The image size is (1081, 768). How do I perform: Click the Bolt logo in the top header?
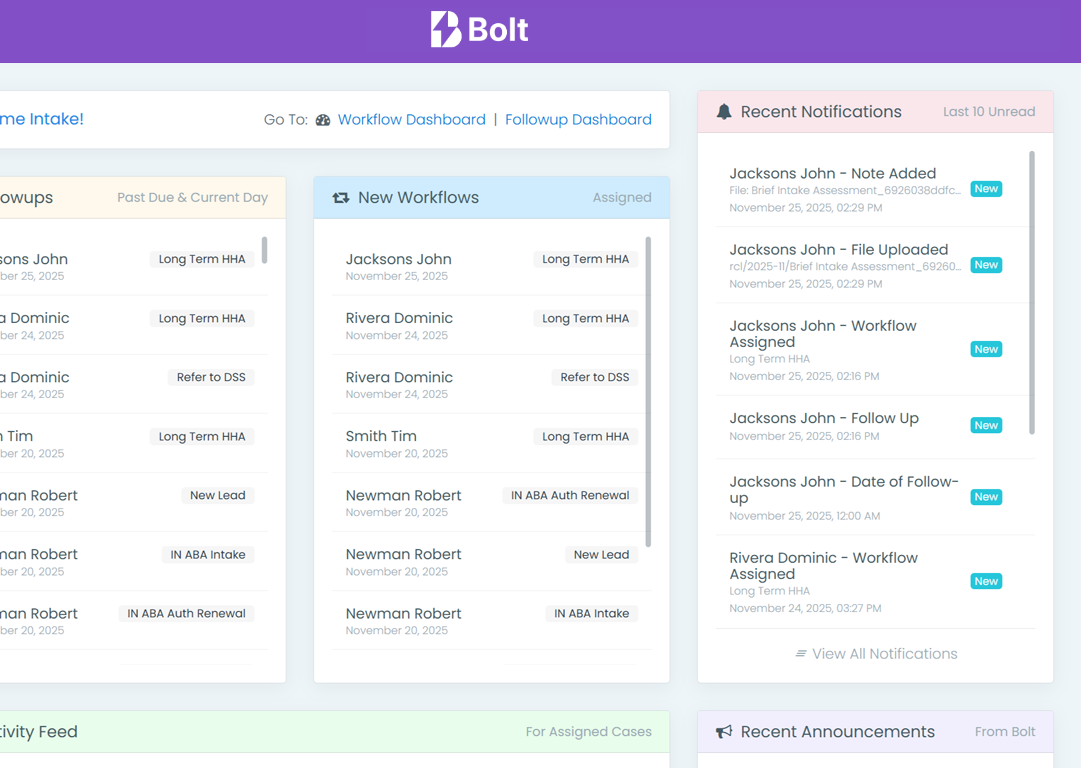(x=478, y=30)
